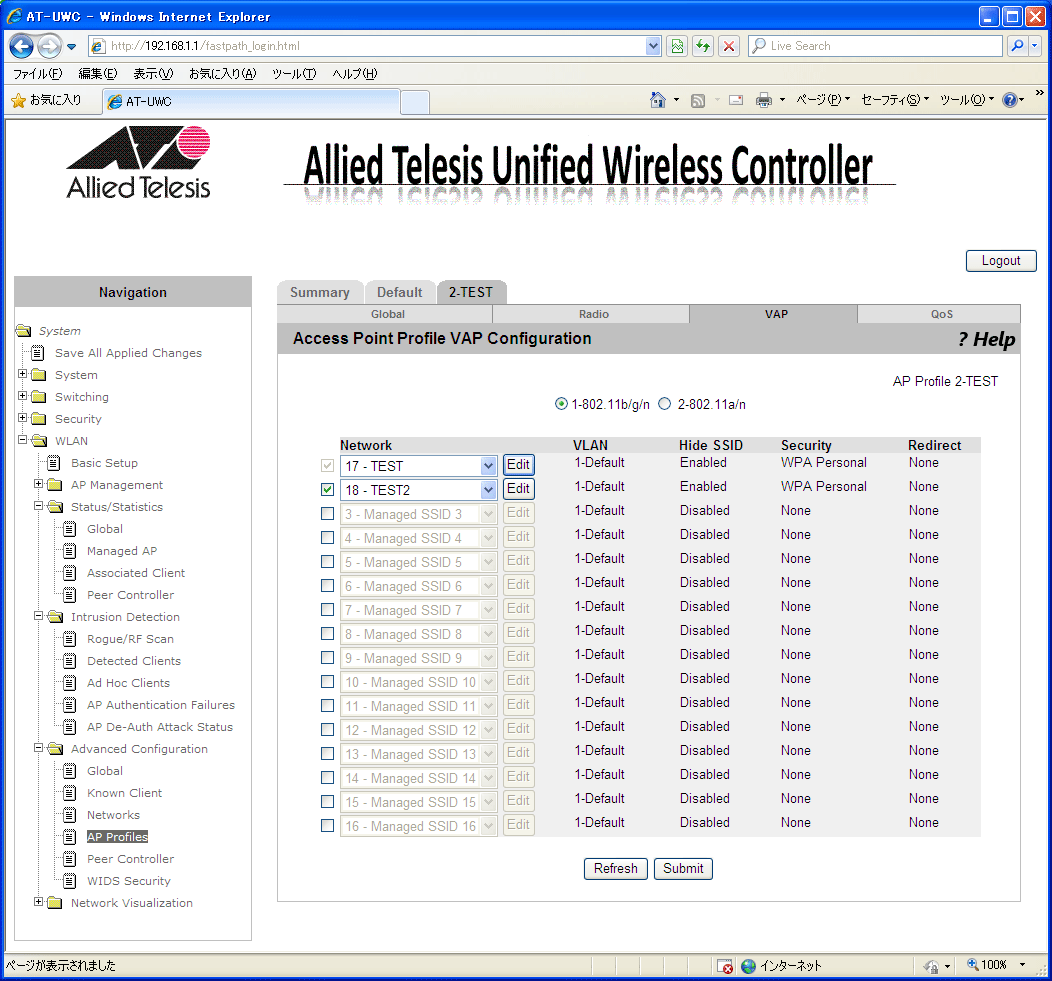
Task: Expand the AP Management folder
Action: 39,484
